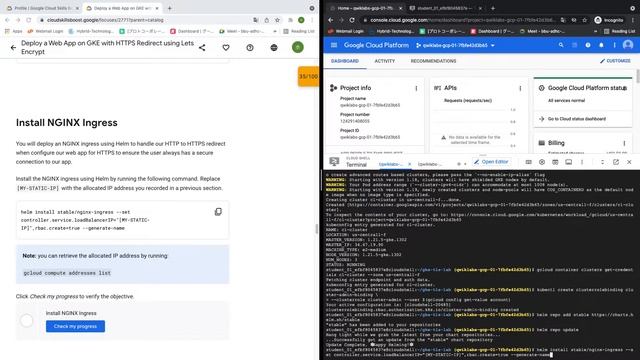Bookmark the lab page with star icon
The width and height of the screenshot is (640, 360).
click(278, 20)
